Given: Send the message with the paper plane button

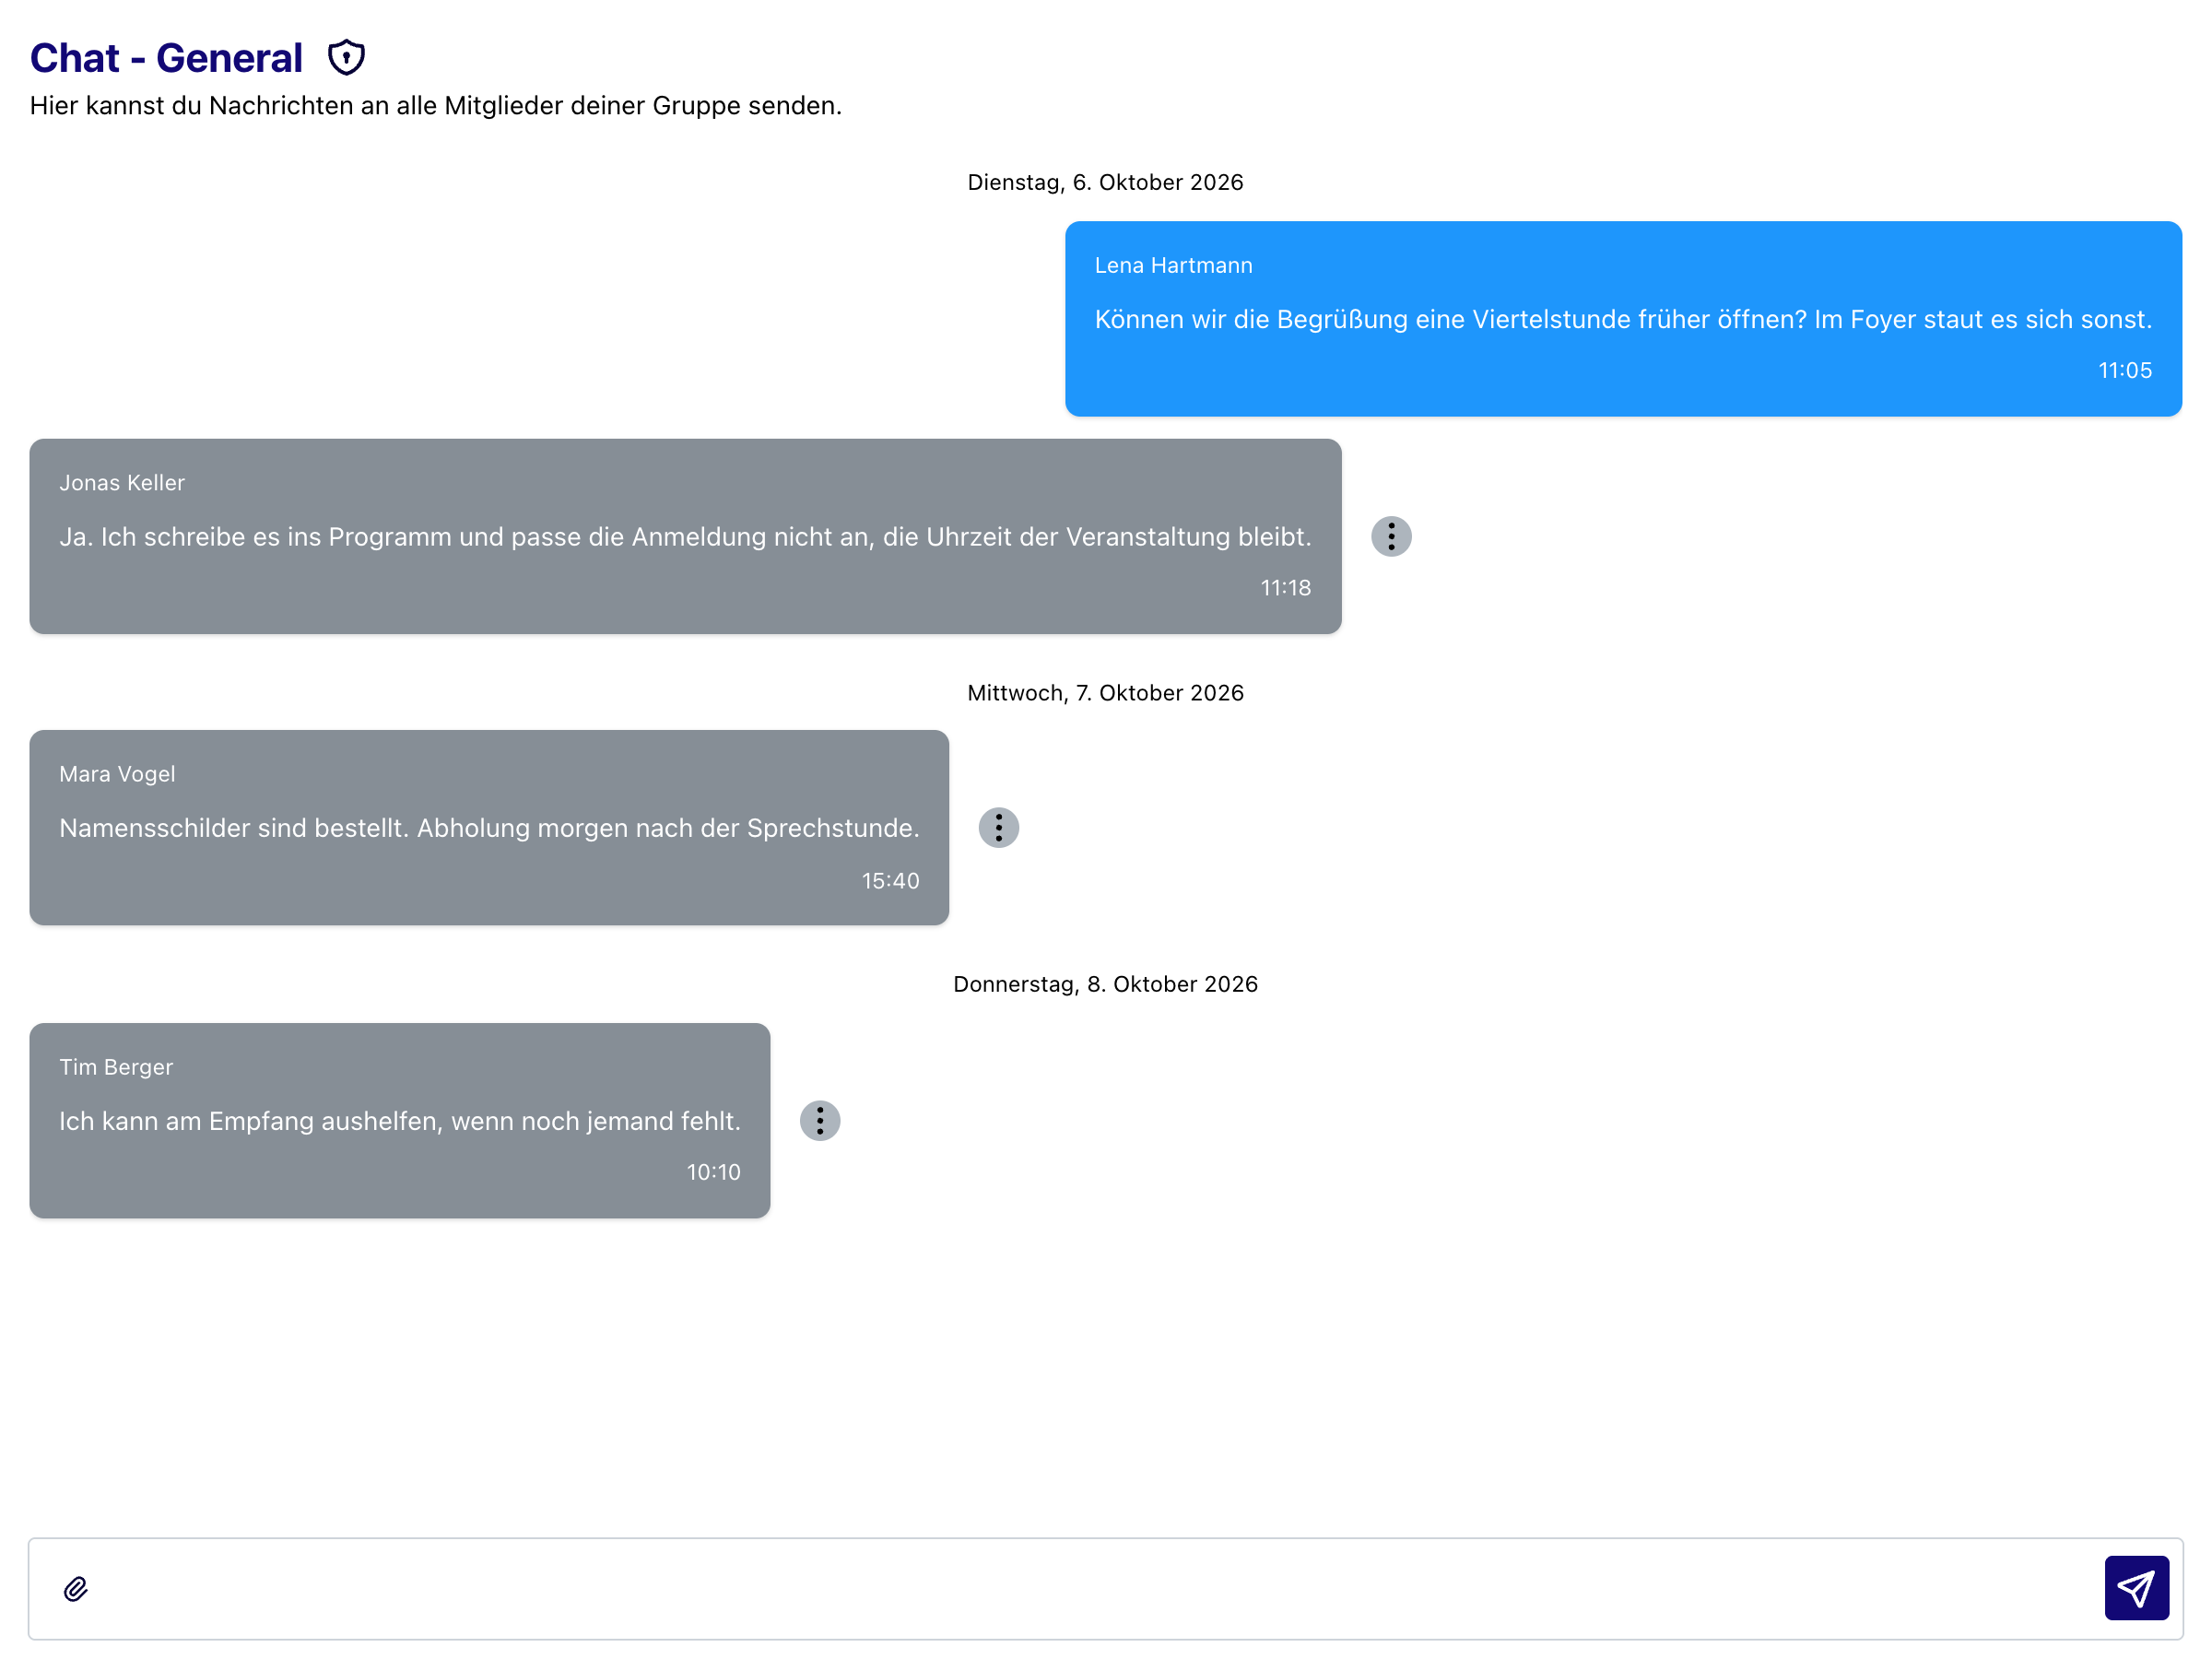Looking at the screenshot, I should tap(2137, 1588).
